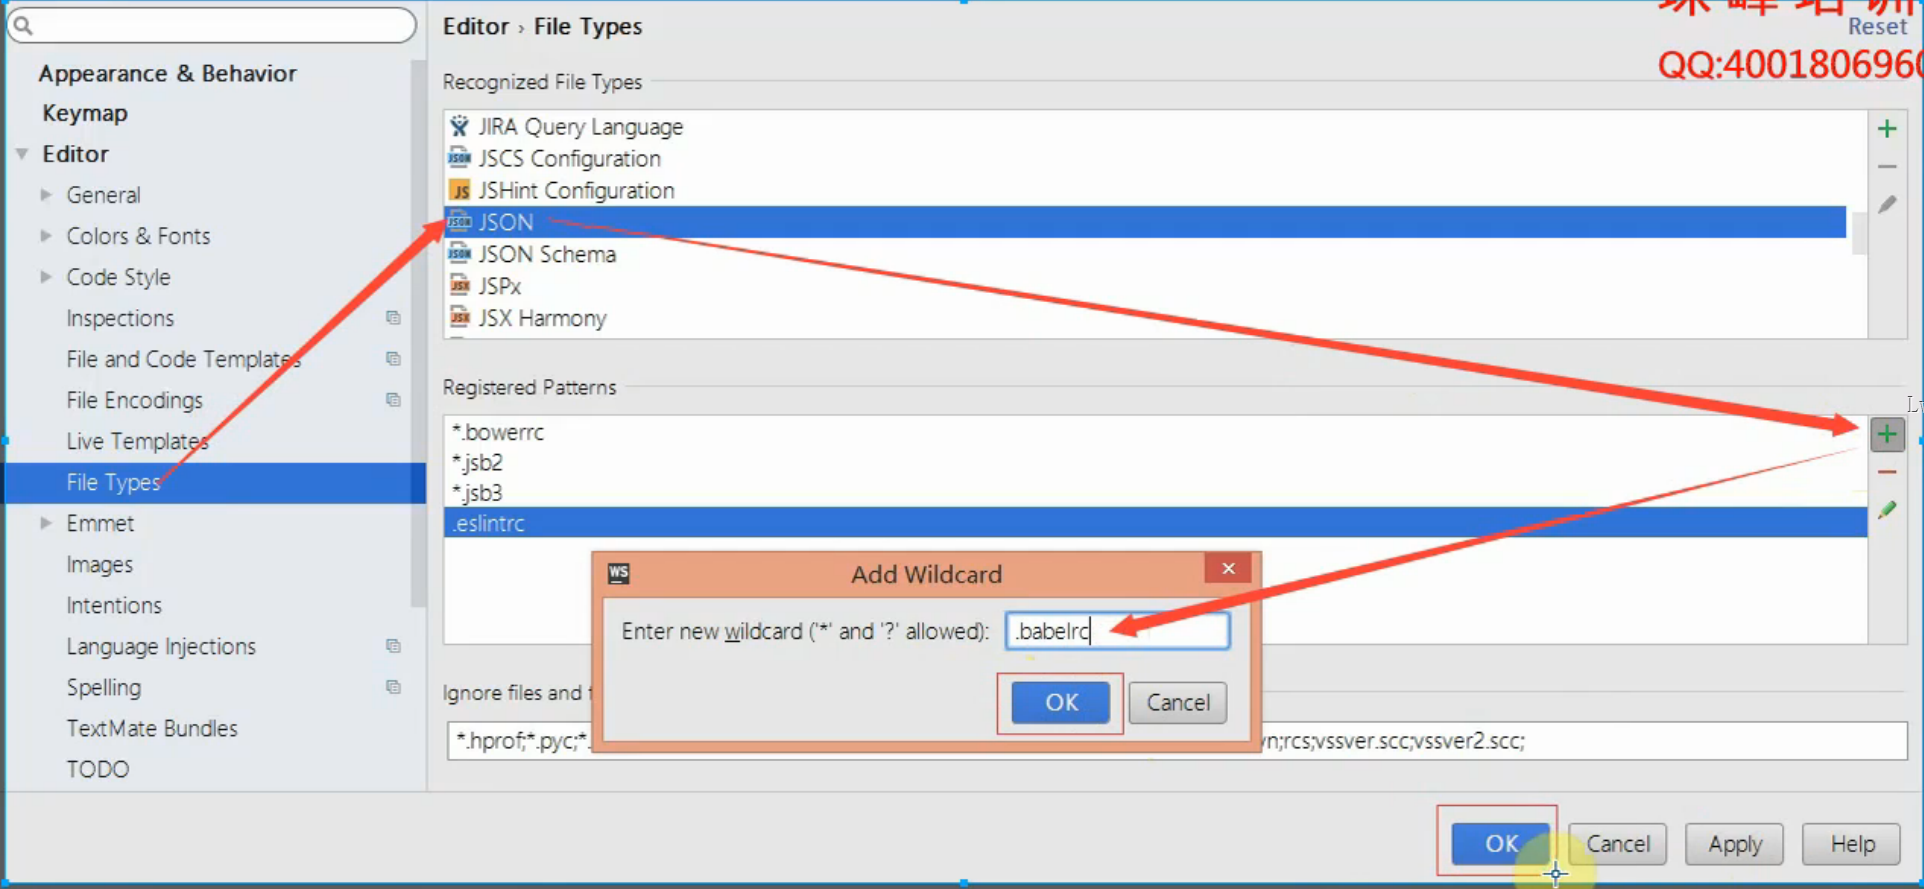This screenshot has height=889, width=1924.
Task: Select TextMate Bundles in the tree
Action: pyautogui.click(x=152, y=728)
